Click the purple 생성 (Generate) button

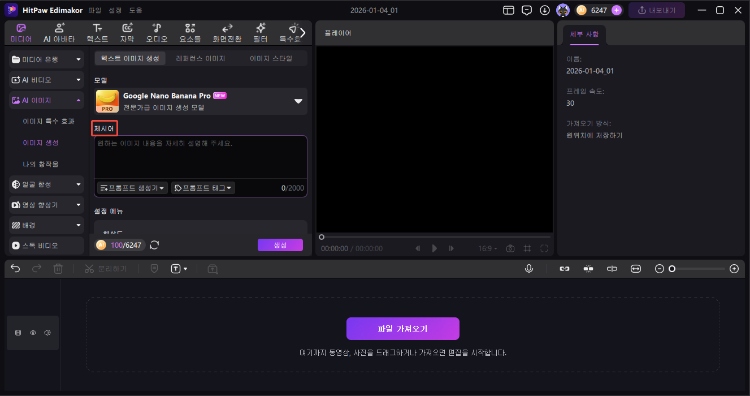point(280,245)
